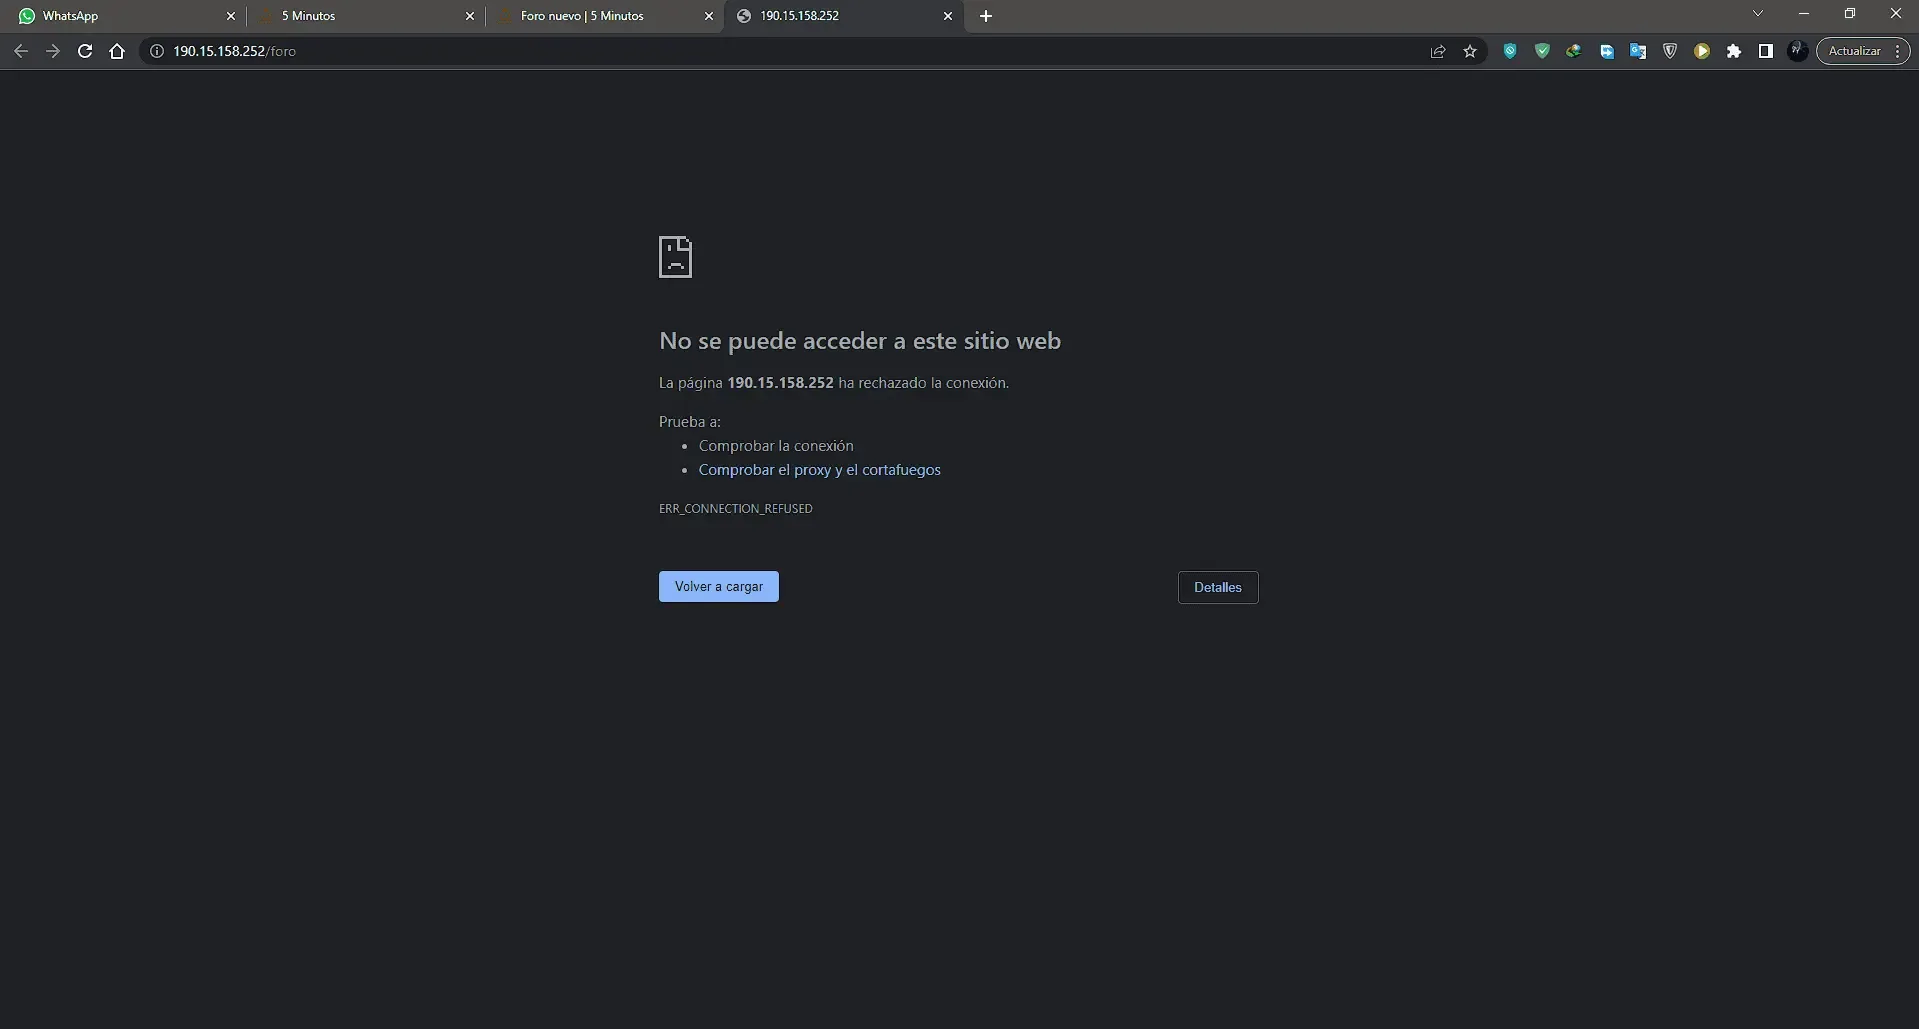
Task: Open Chrome three-dot menu
Action: pos(1897,51)
